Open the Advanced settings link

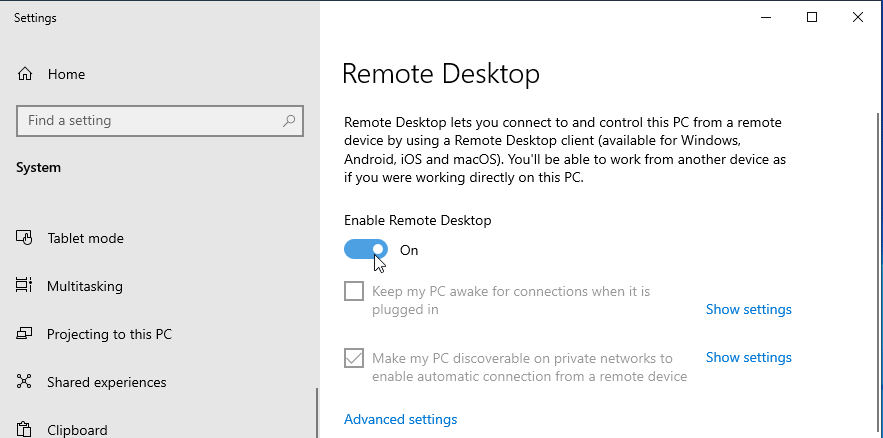click(x=400, y=419)
